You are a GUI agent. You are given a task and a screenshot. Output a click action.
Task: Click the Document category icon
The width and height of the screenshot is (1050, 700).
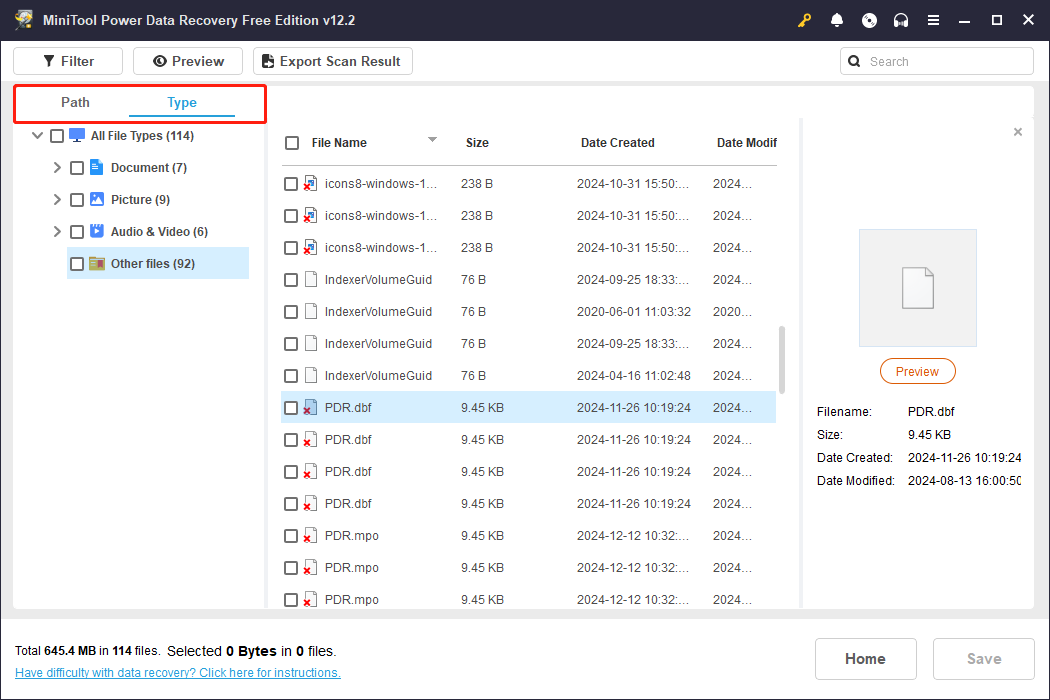pyautogui.click(x=96, y=167)
